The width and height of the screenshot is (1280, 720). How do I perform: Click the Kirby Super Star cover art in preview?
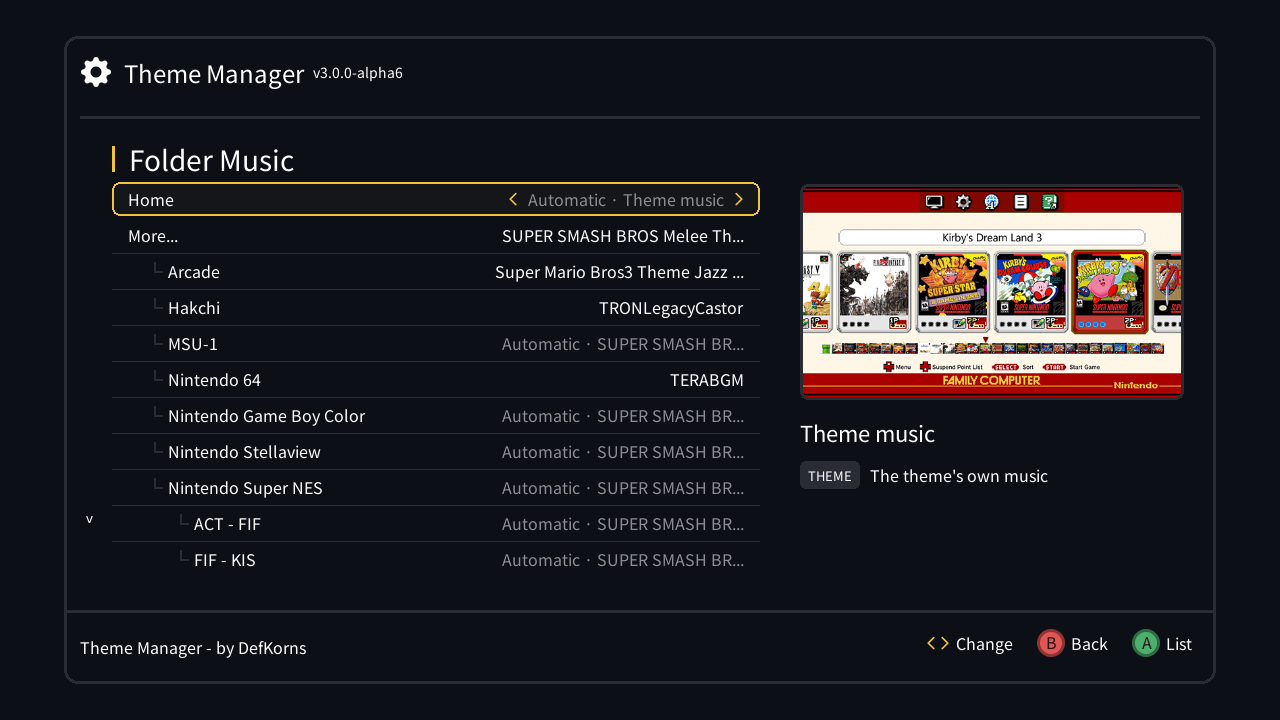[953, 292]
